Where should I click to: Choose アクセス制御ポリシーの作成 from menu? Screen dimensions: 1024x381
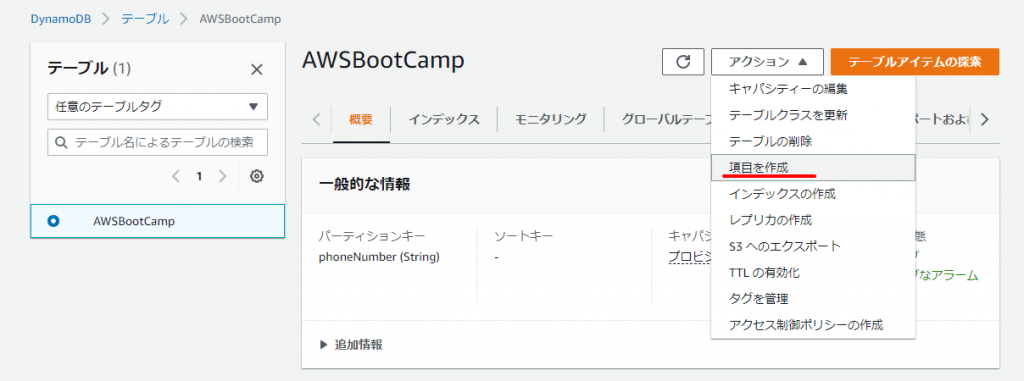813,325
